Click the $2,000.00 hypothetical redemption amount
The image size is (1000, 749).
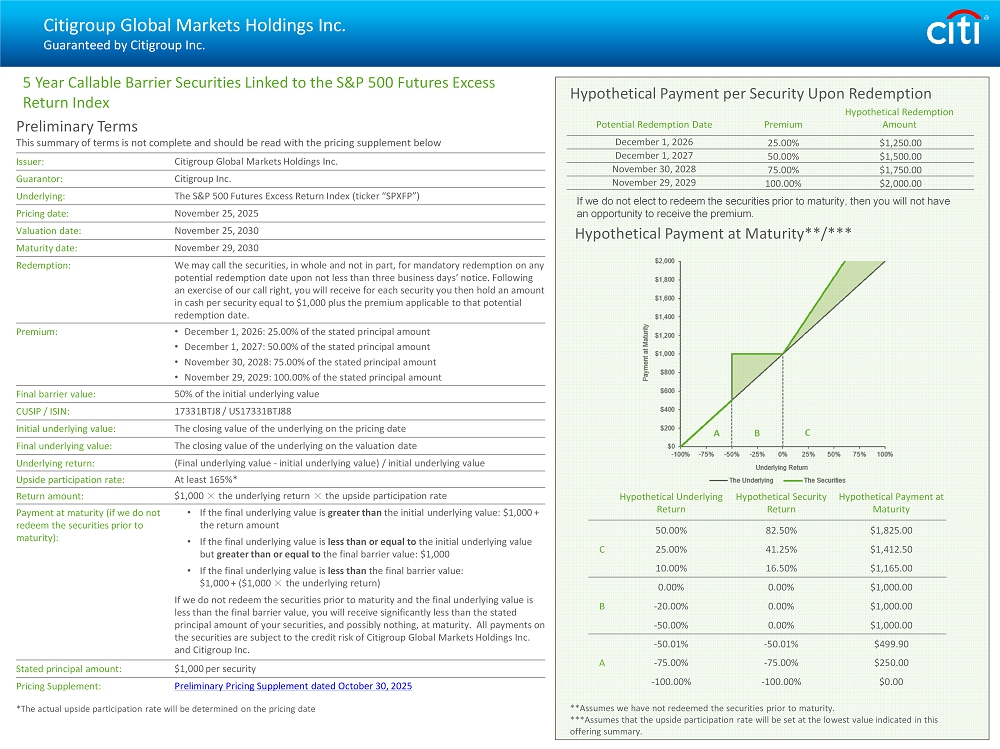(899, 183)
